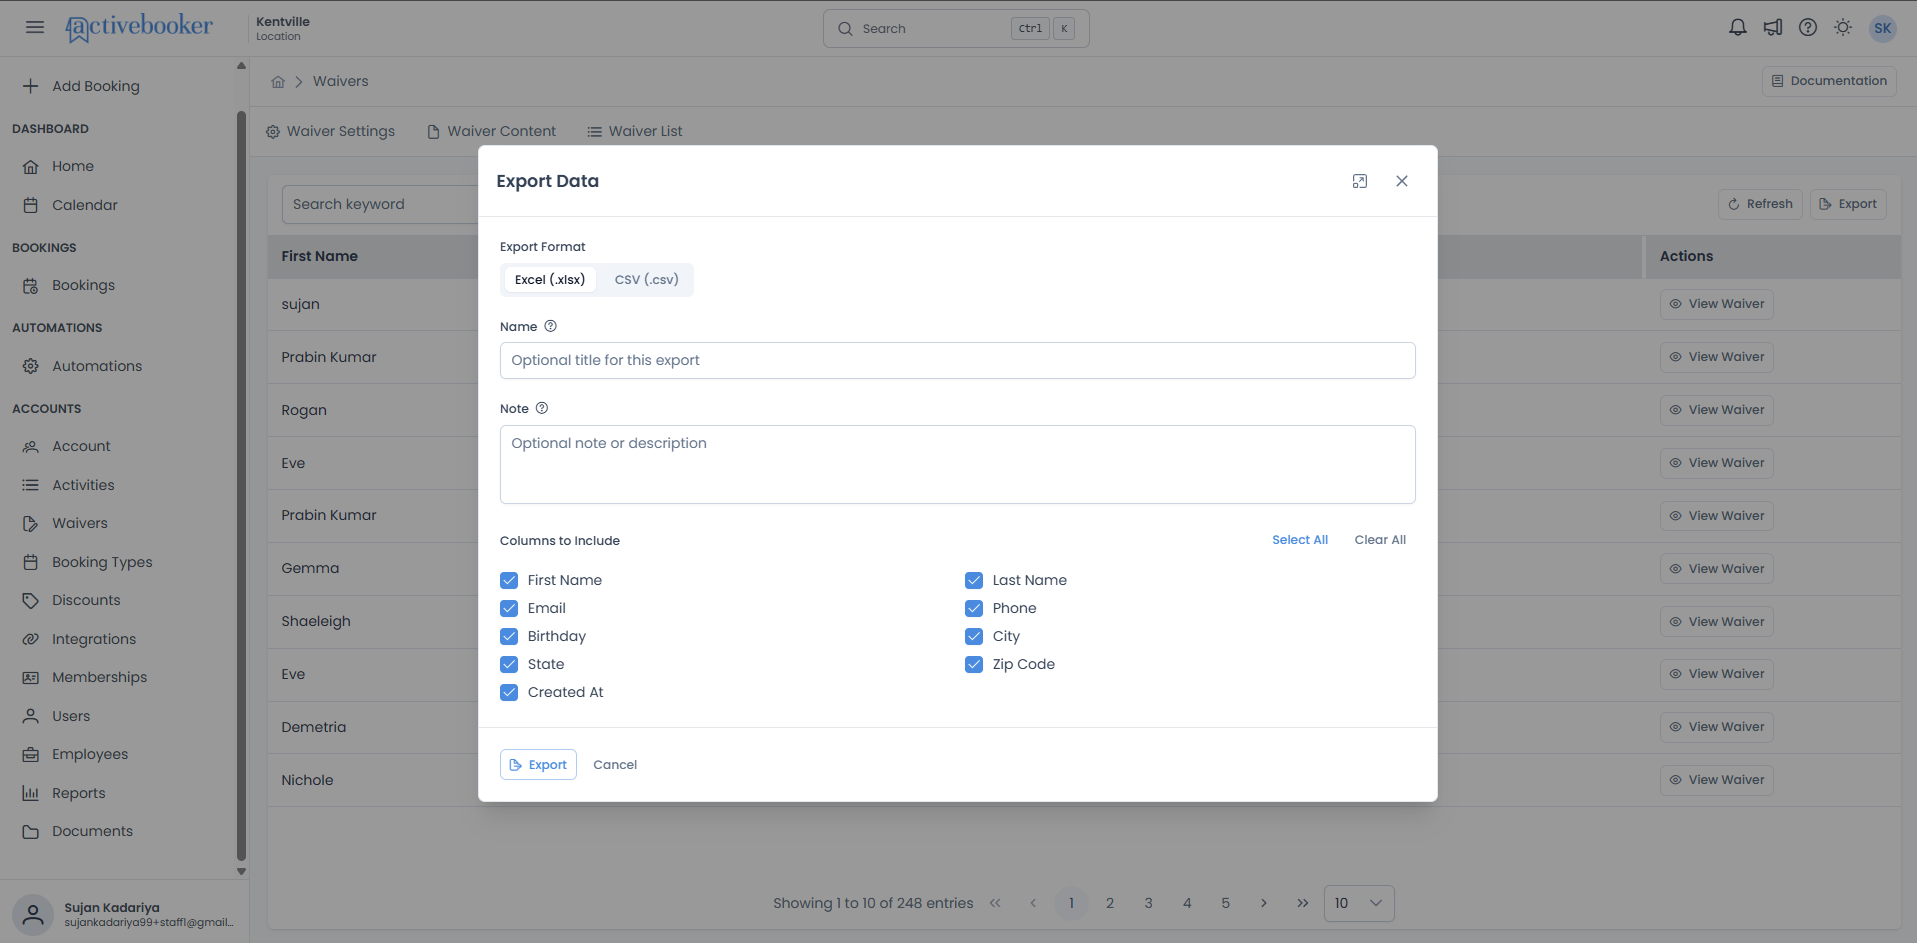Screen dimensions: 1917x943
Task: Toggle the hamburger sidebar menu
Action: tap(35, 27)
